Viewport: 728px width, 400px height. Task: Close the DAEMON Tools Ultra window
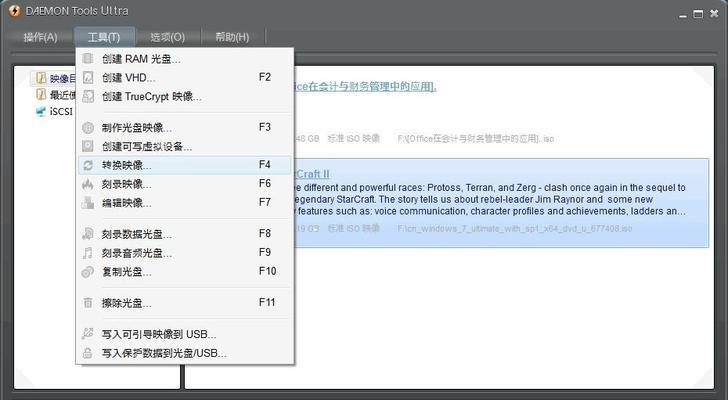point(714,14)
